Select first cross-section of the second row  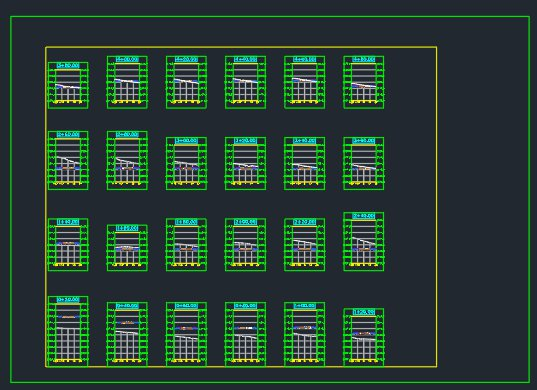[68, 160]
